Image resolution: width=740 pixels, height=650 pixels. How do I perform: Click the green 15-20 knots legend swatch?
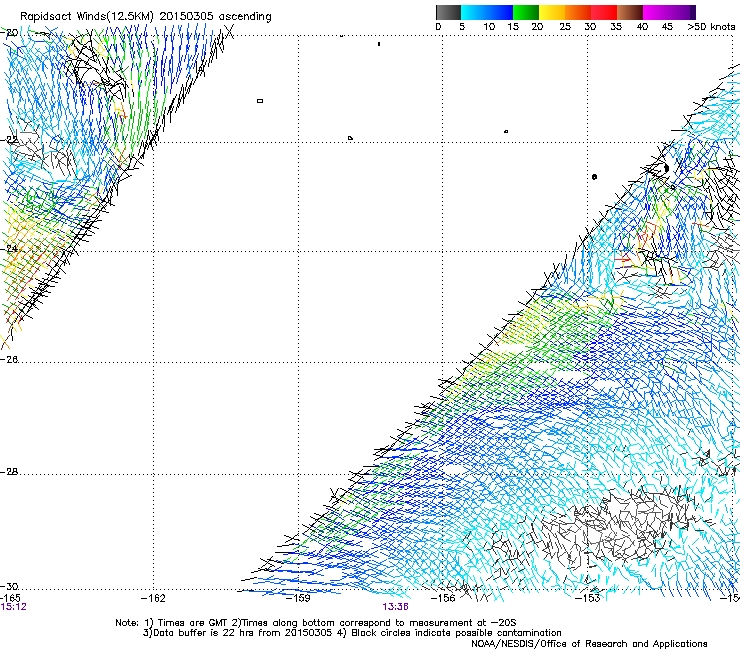point(526,12)
